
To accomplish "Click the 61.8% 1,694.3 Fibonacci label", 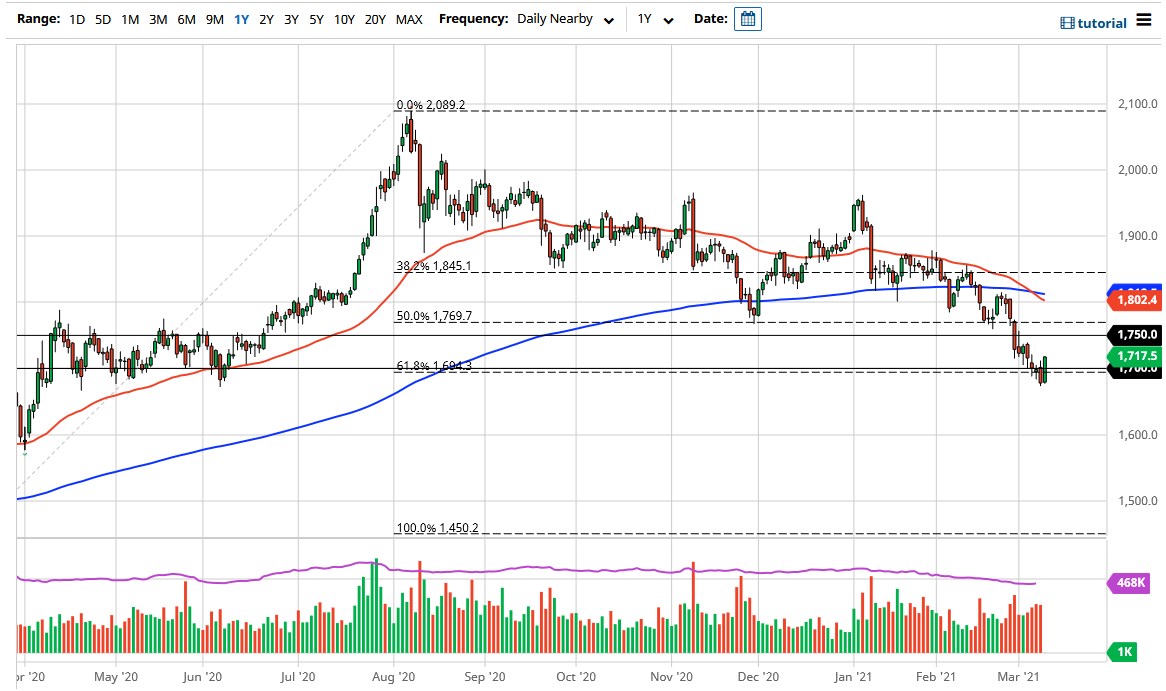I will (x=434, y=365).
